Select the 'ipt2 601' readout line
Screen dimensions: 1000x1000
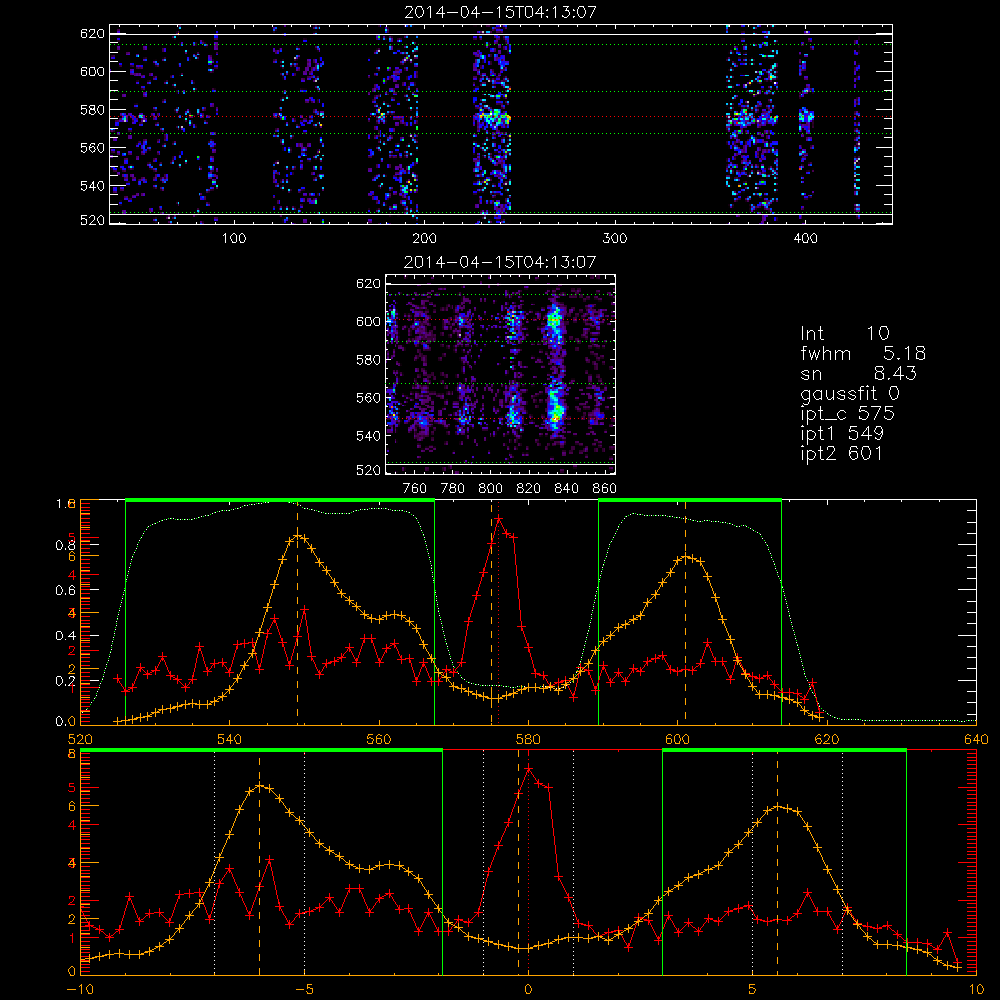(x=842, y=453)
